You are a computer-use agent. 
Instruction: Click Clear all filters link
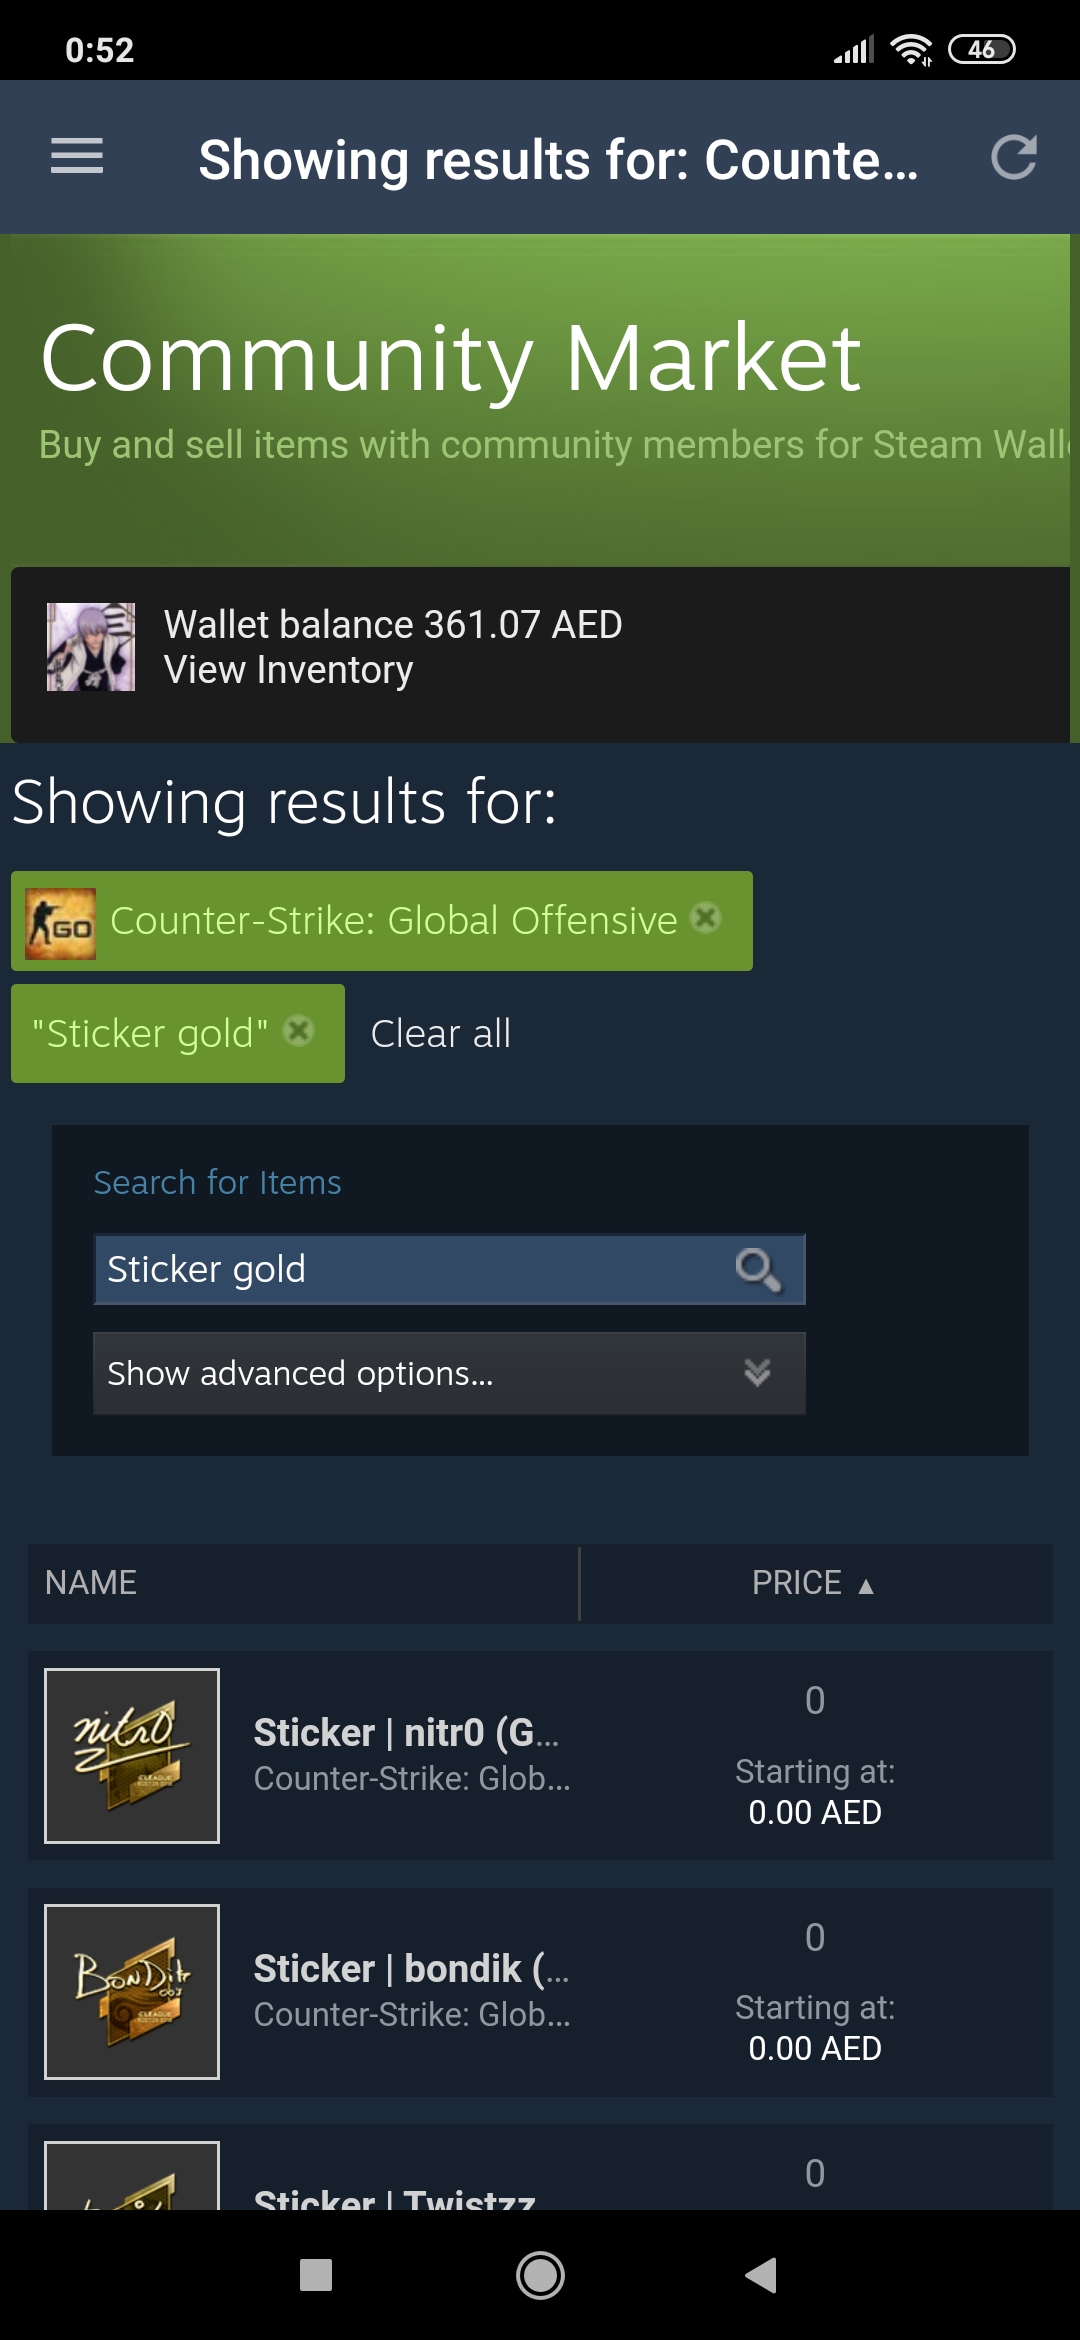[x=441, y=1033]
